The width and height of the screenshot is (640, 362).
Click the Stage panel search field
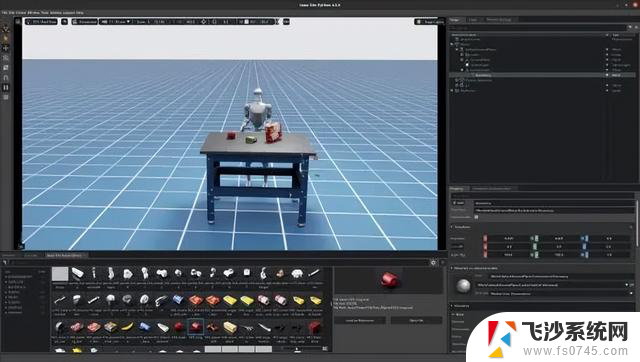[x=537, y=28]
